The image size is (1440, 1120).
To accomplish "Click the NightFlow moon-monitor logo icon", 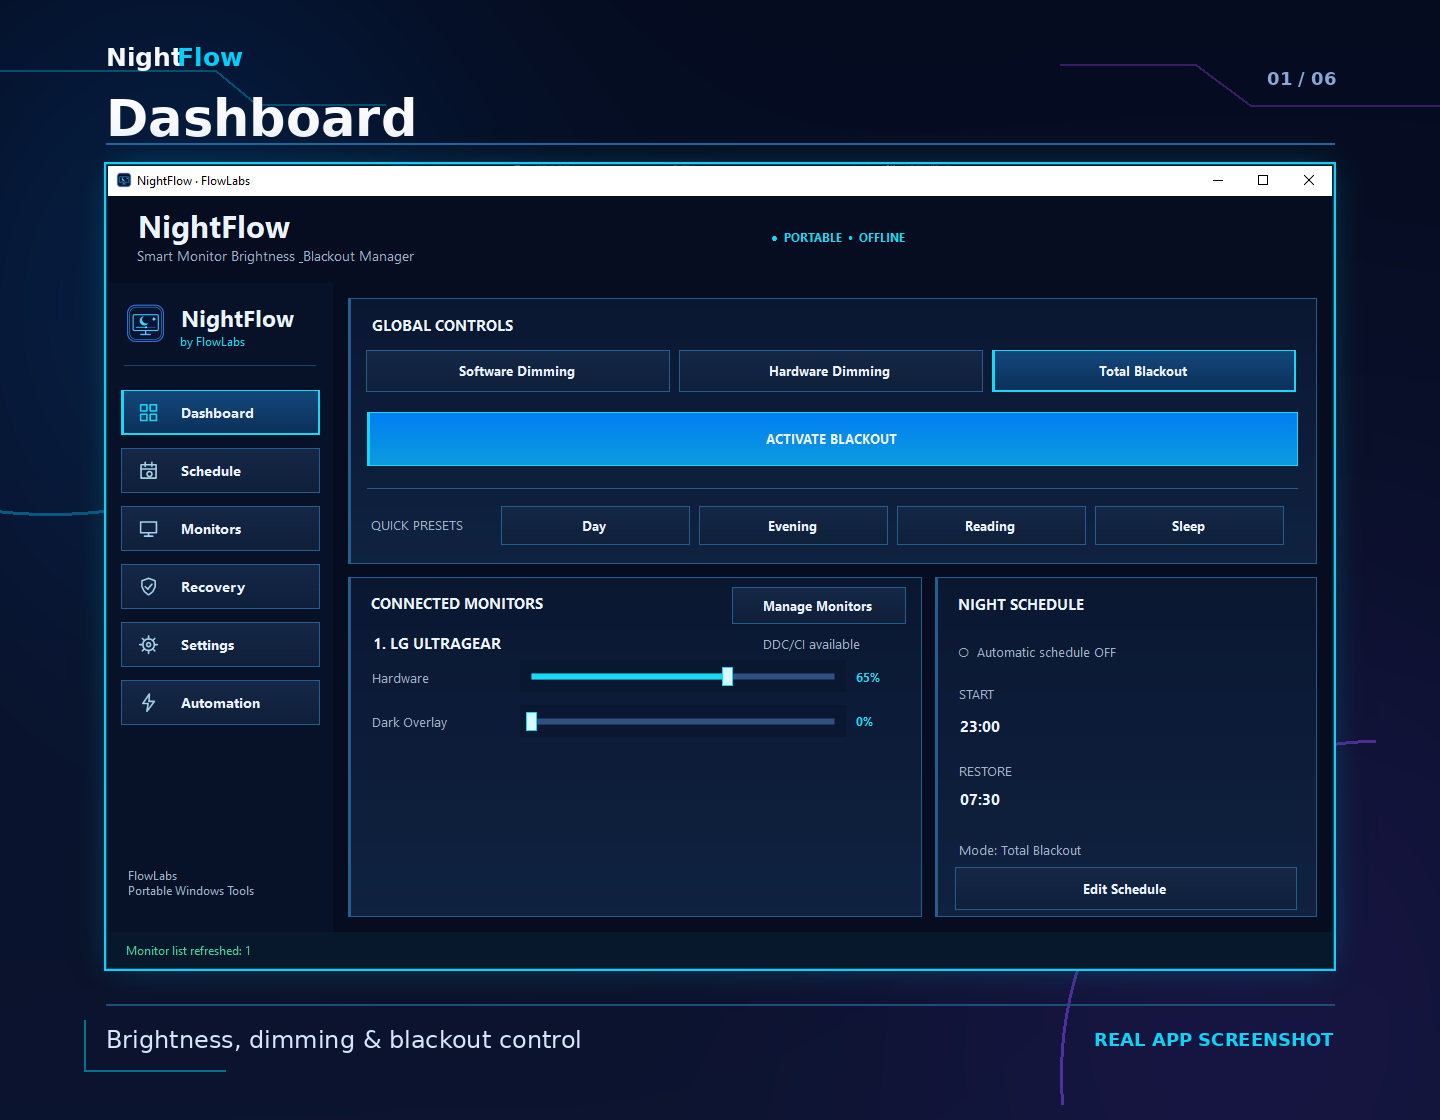I will [x=146, y=324].
